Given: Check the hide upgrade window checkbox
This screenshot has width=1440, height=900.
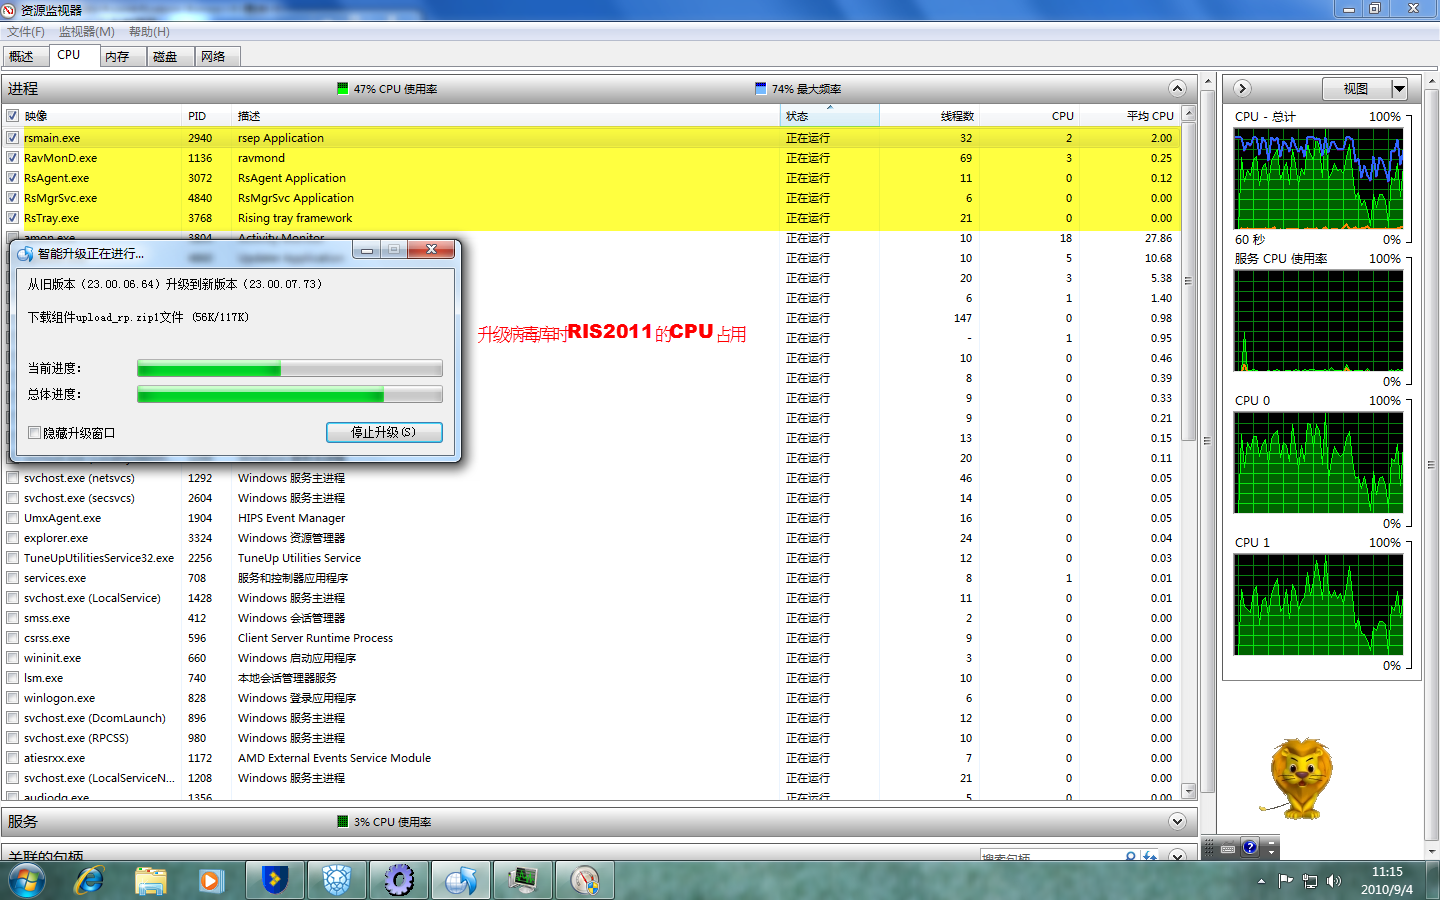Looking at the screenshot, I should pos(35,433).
